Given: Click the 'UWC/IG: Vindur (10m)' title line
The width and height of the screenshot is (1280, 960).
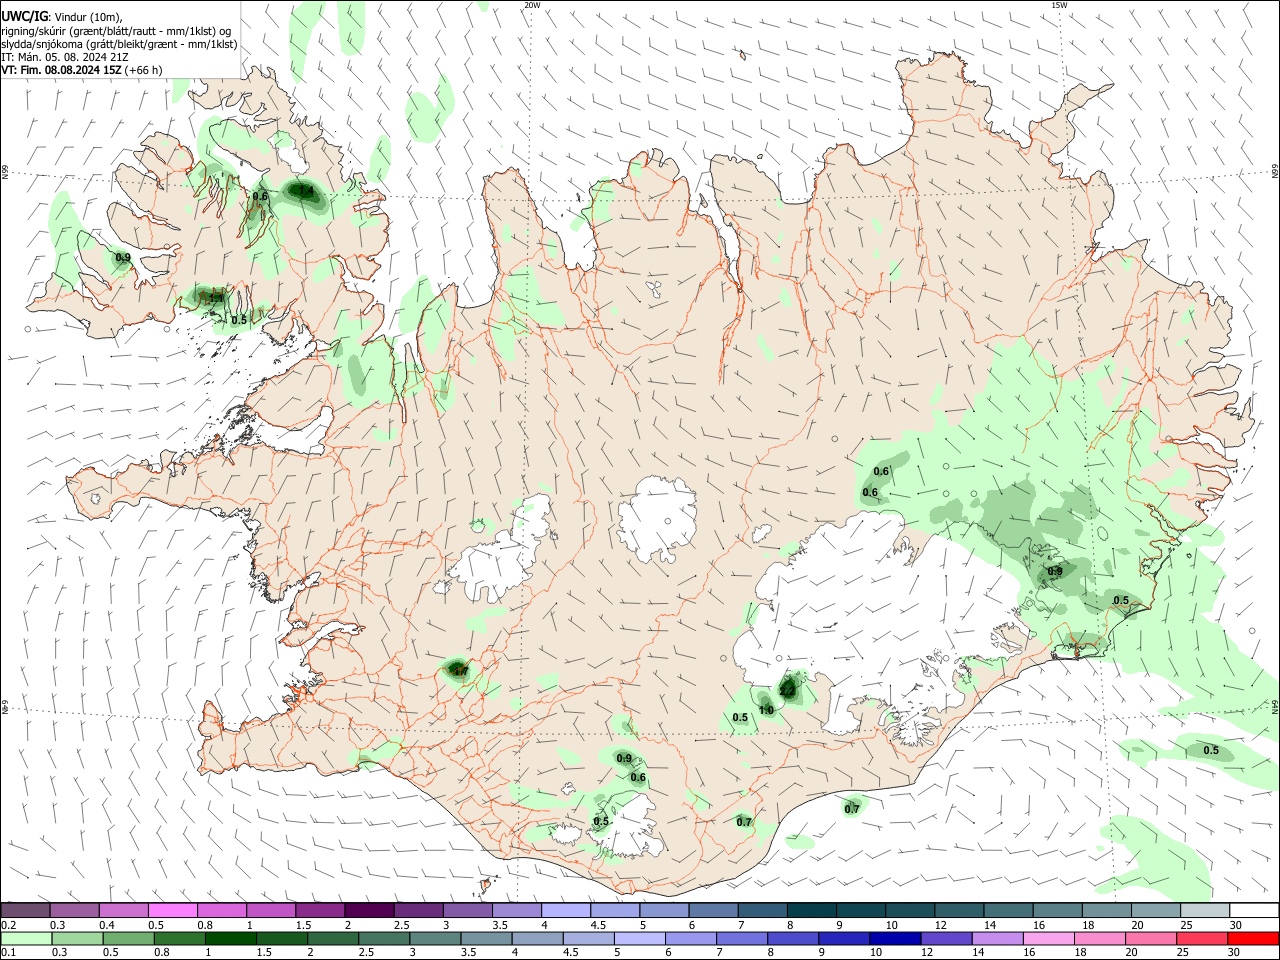Looking at the screenshot, I should tap(61, 16).
